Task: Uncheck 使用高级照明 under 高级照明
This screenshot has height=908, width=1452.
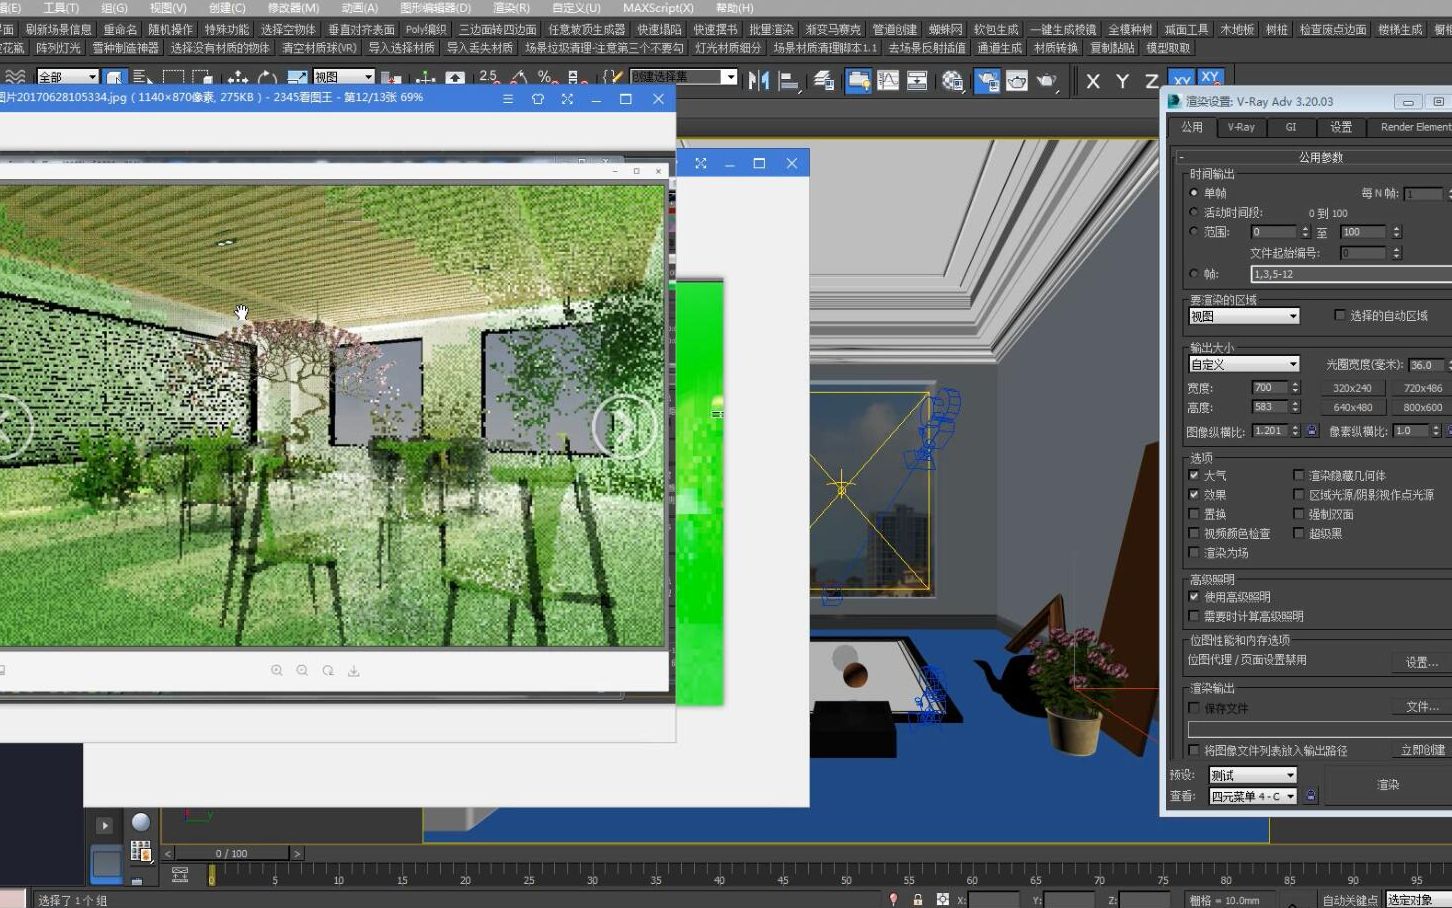Action: point(1194,596)
